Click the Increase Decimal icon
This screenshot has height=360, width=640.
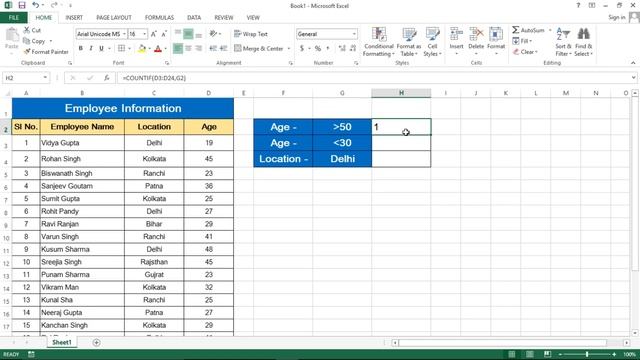(342, 48)
